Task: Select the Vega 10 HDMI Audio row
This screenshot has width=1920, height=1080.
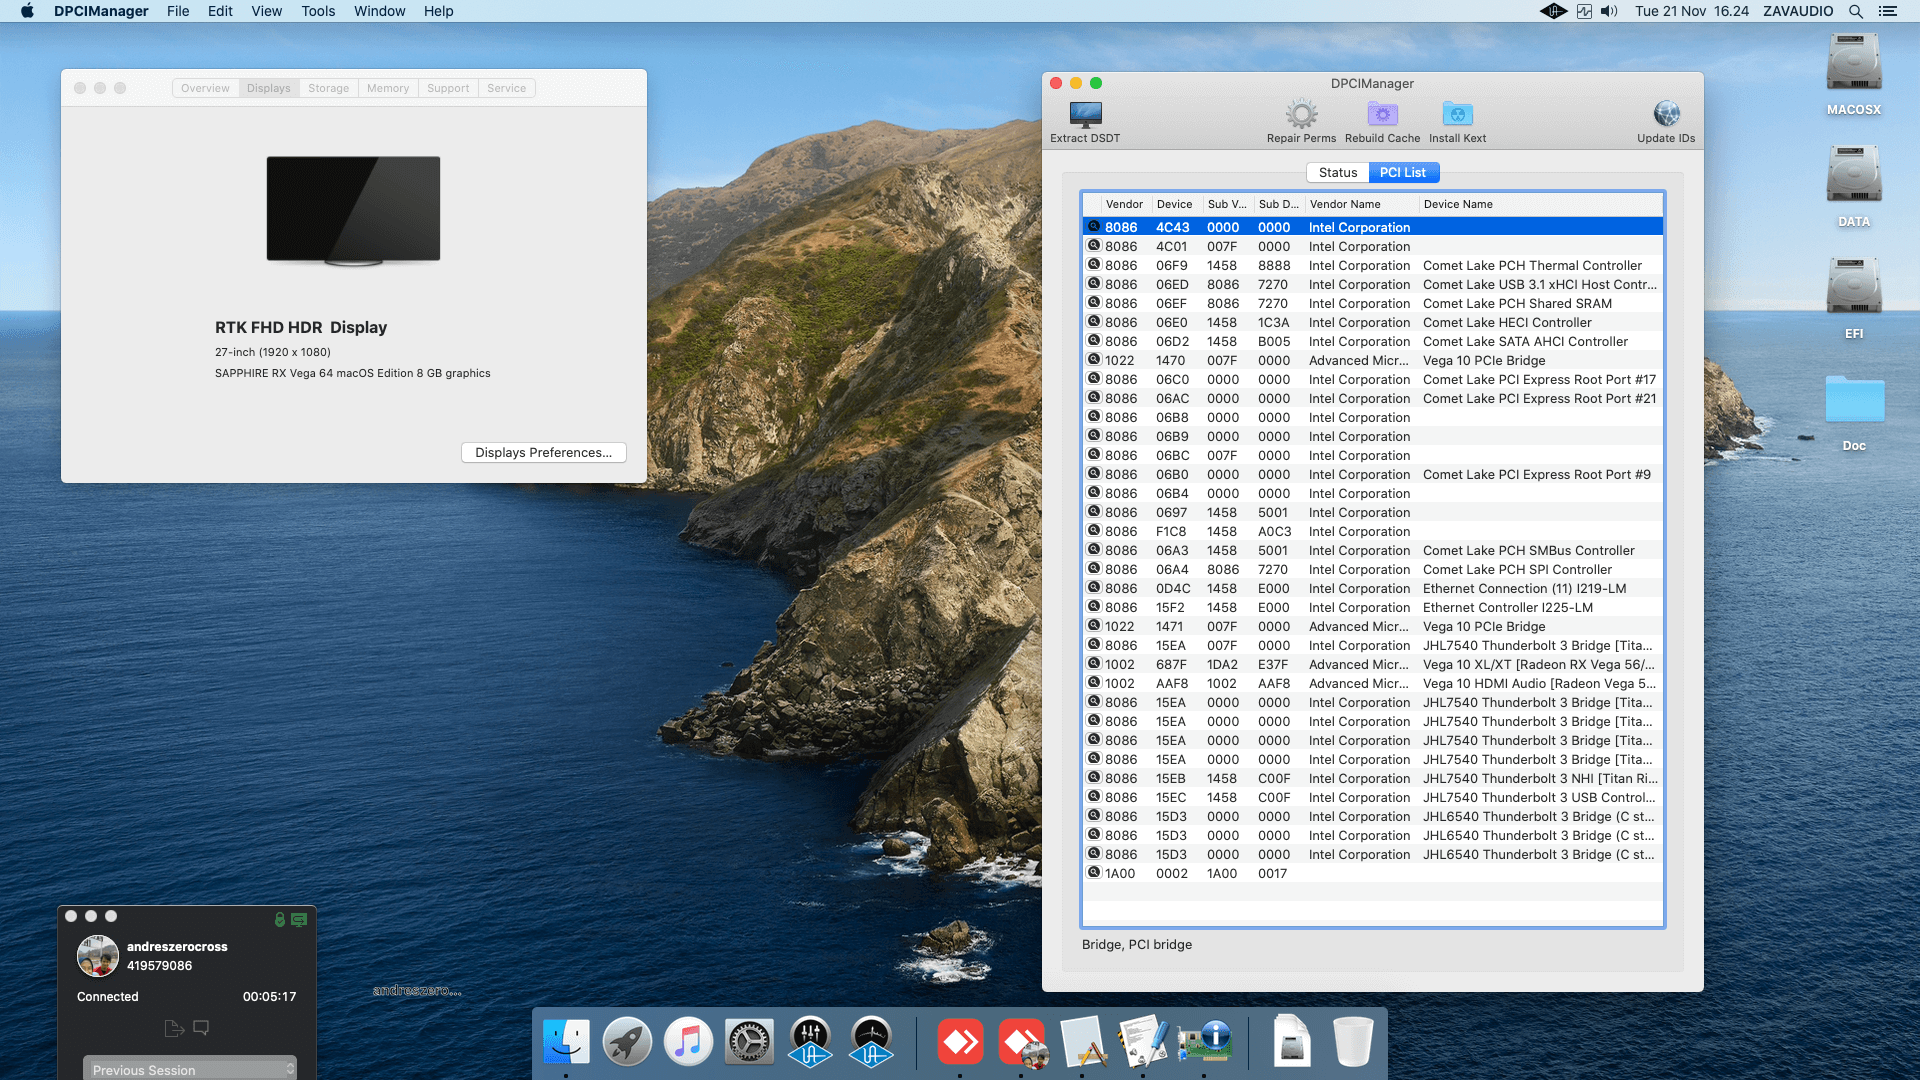Action: (1372, 683)
